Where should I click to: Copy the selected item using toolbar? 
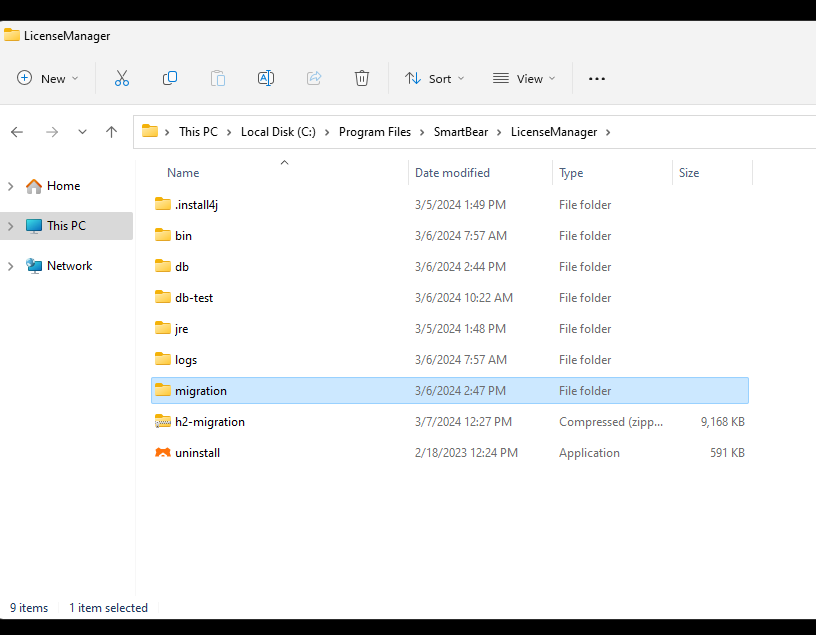[x=170, y=78]
